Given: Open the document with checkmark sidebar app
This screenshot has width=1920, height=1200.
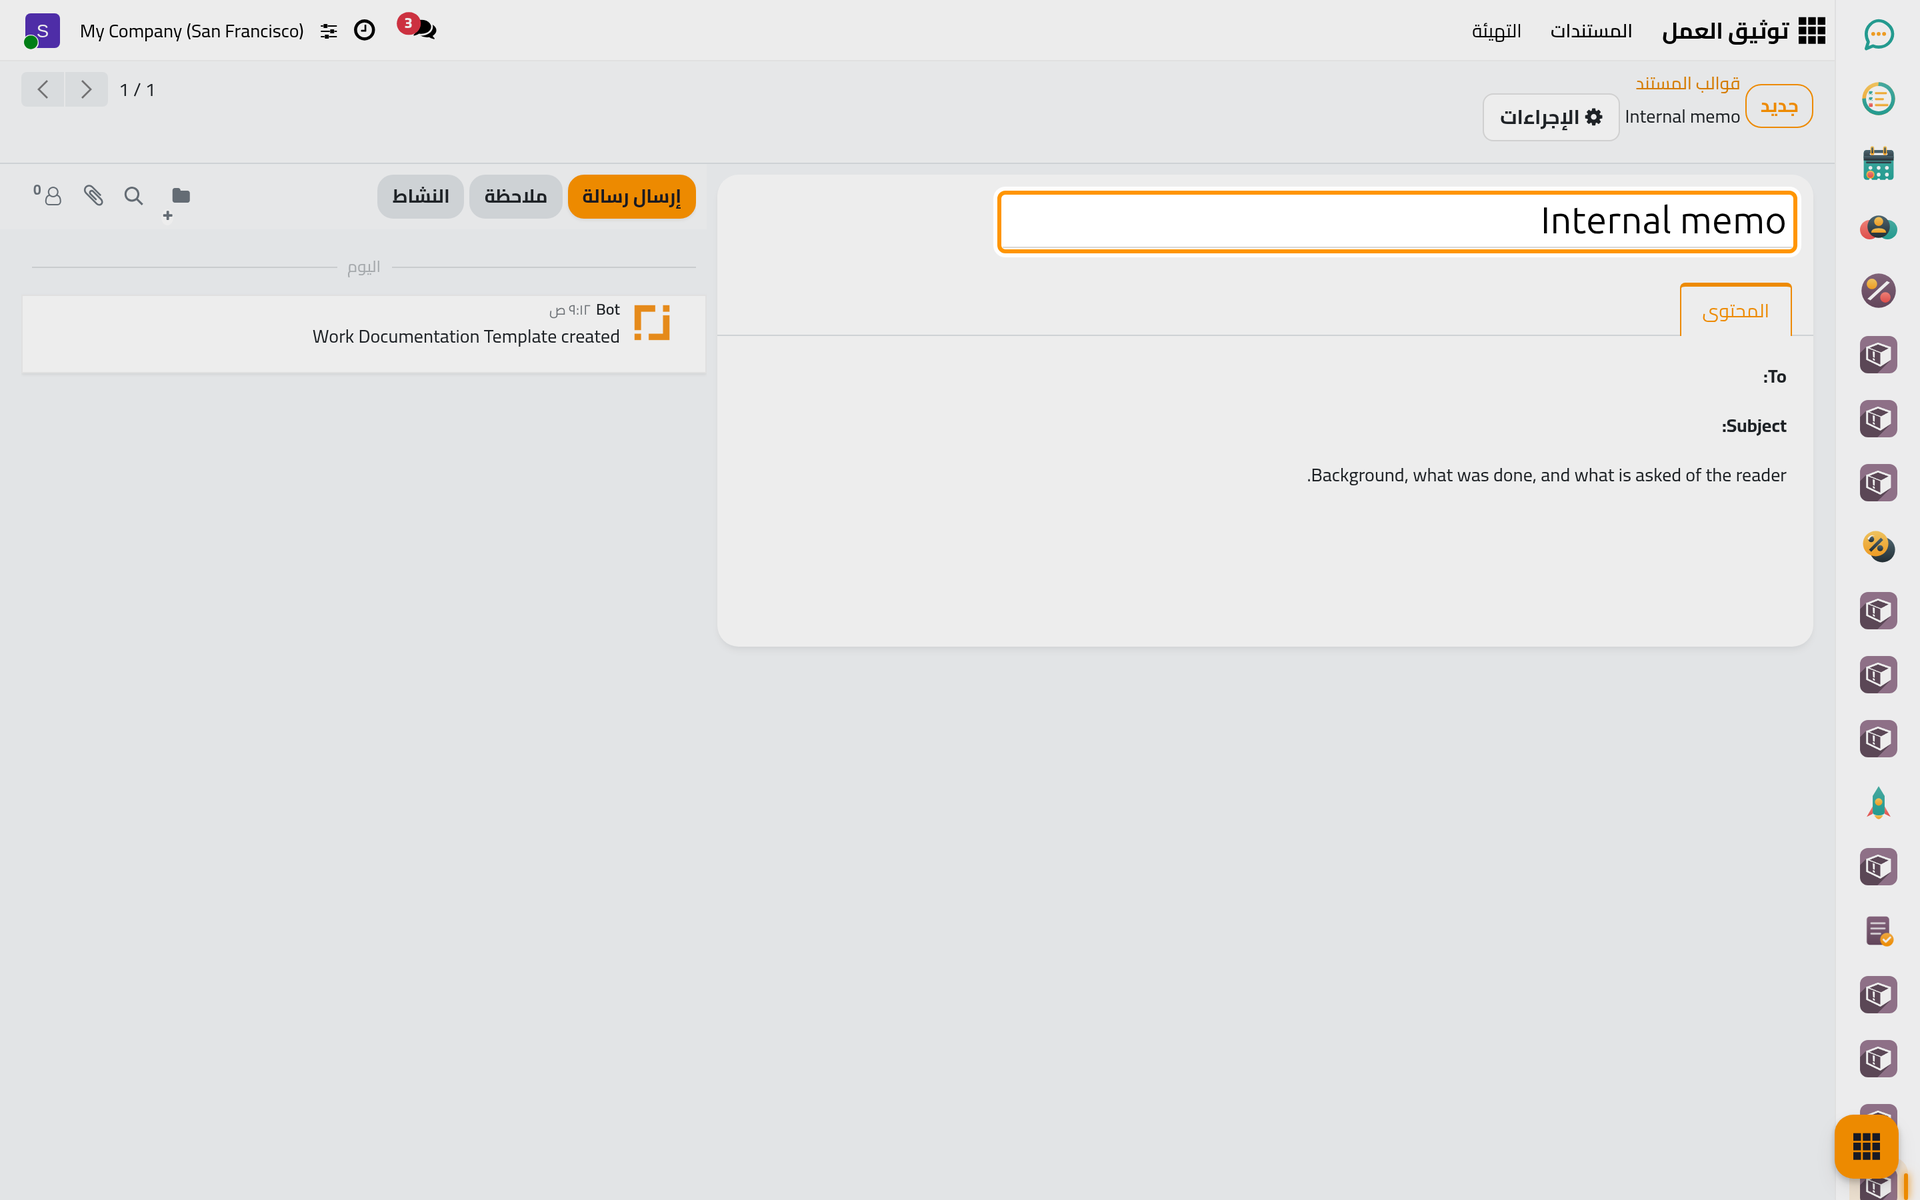Looking at the screenshot, I should click(1878, 931).
